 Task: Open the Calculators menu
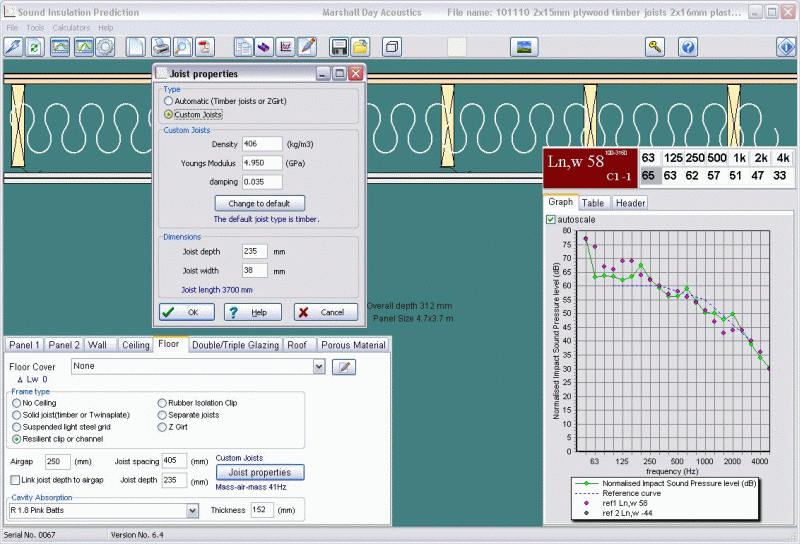[71, 28]
